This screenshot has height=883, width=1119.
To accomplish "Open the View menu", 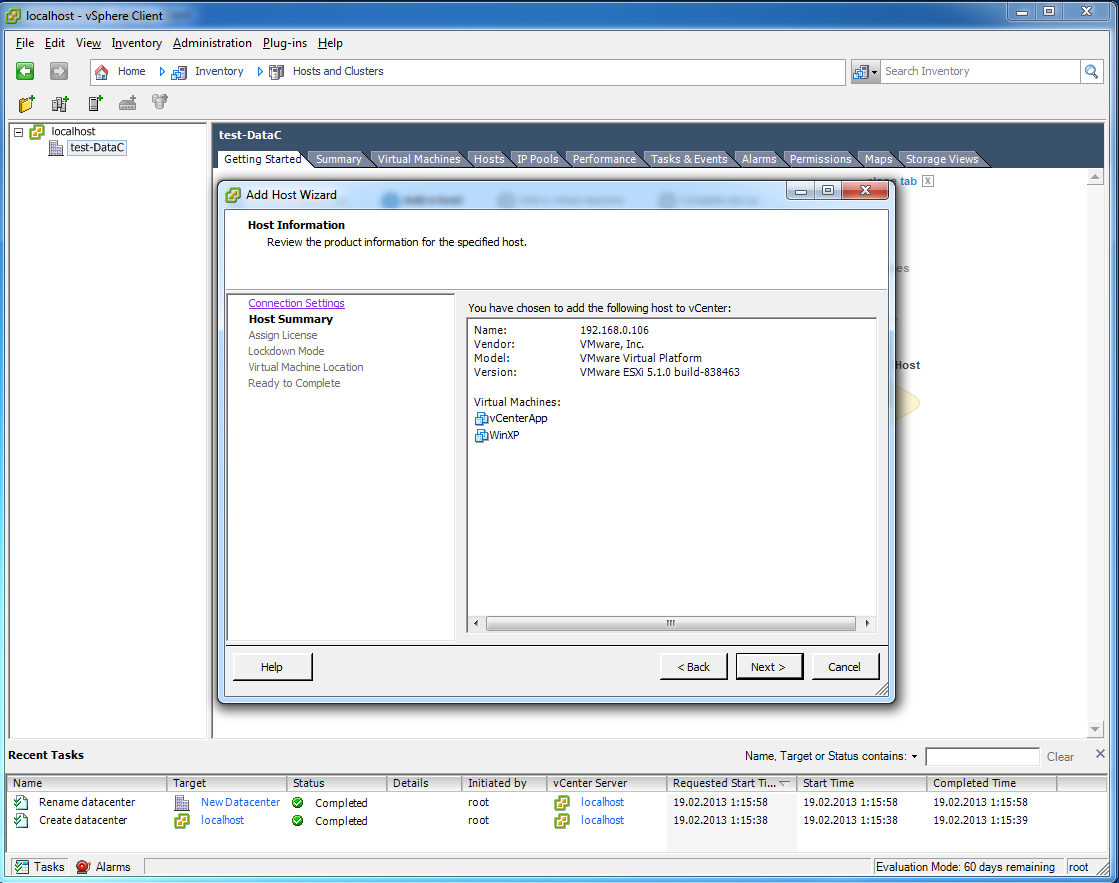I will click(x=88, y=43).
